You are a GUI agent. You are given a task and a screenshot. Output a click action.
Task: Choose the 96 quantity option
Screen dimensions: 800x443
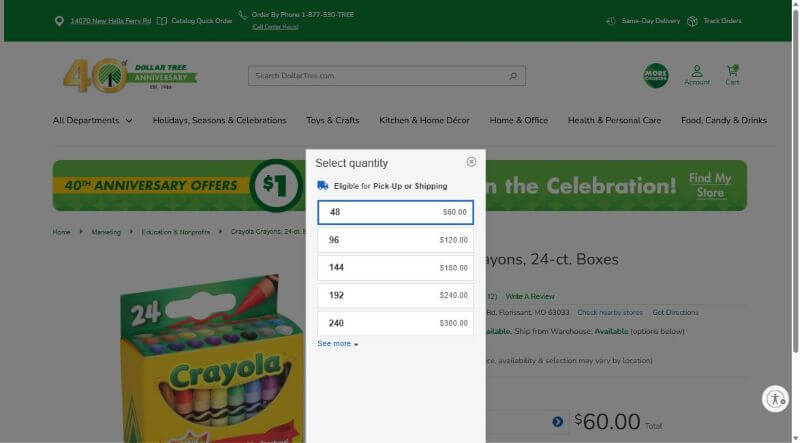click(395, 240)
